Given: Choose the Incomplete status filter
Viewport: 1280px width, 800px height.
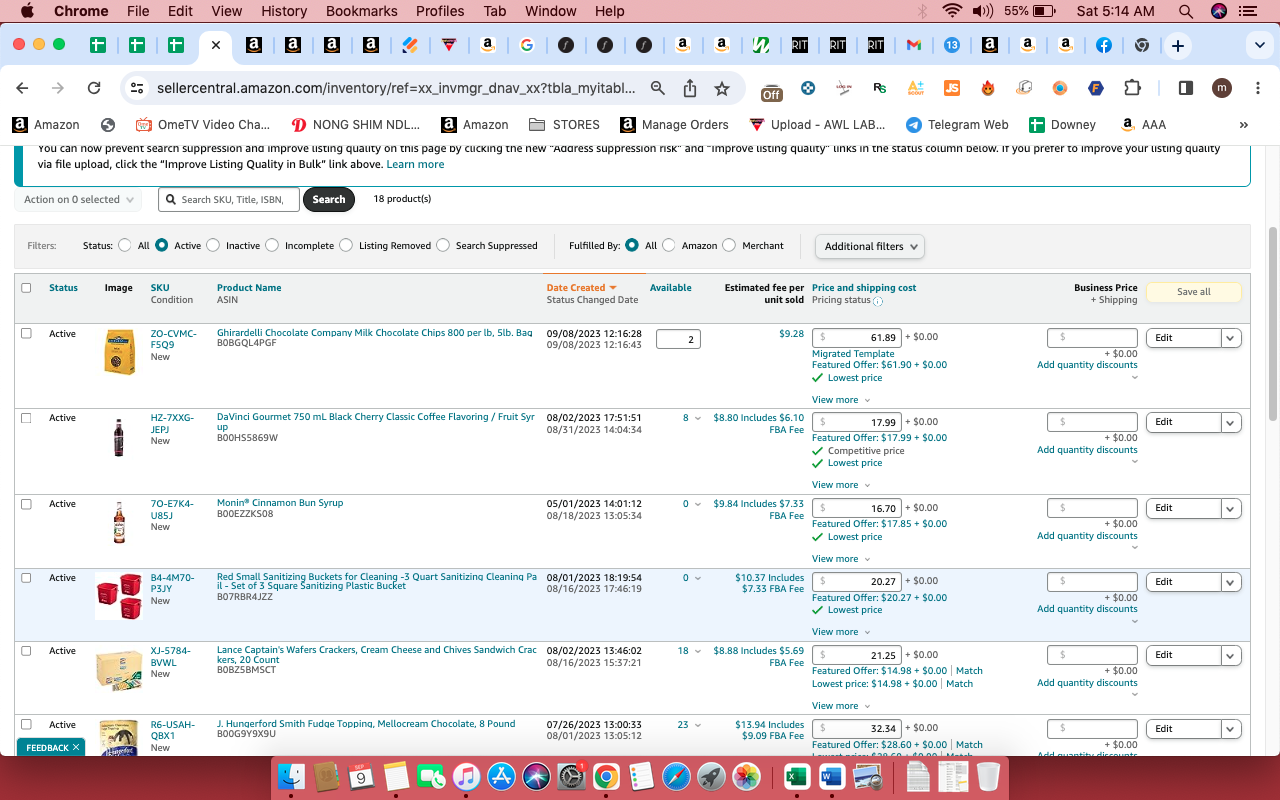Looking at the screenshot, I should click(272, 245).
